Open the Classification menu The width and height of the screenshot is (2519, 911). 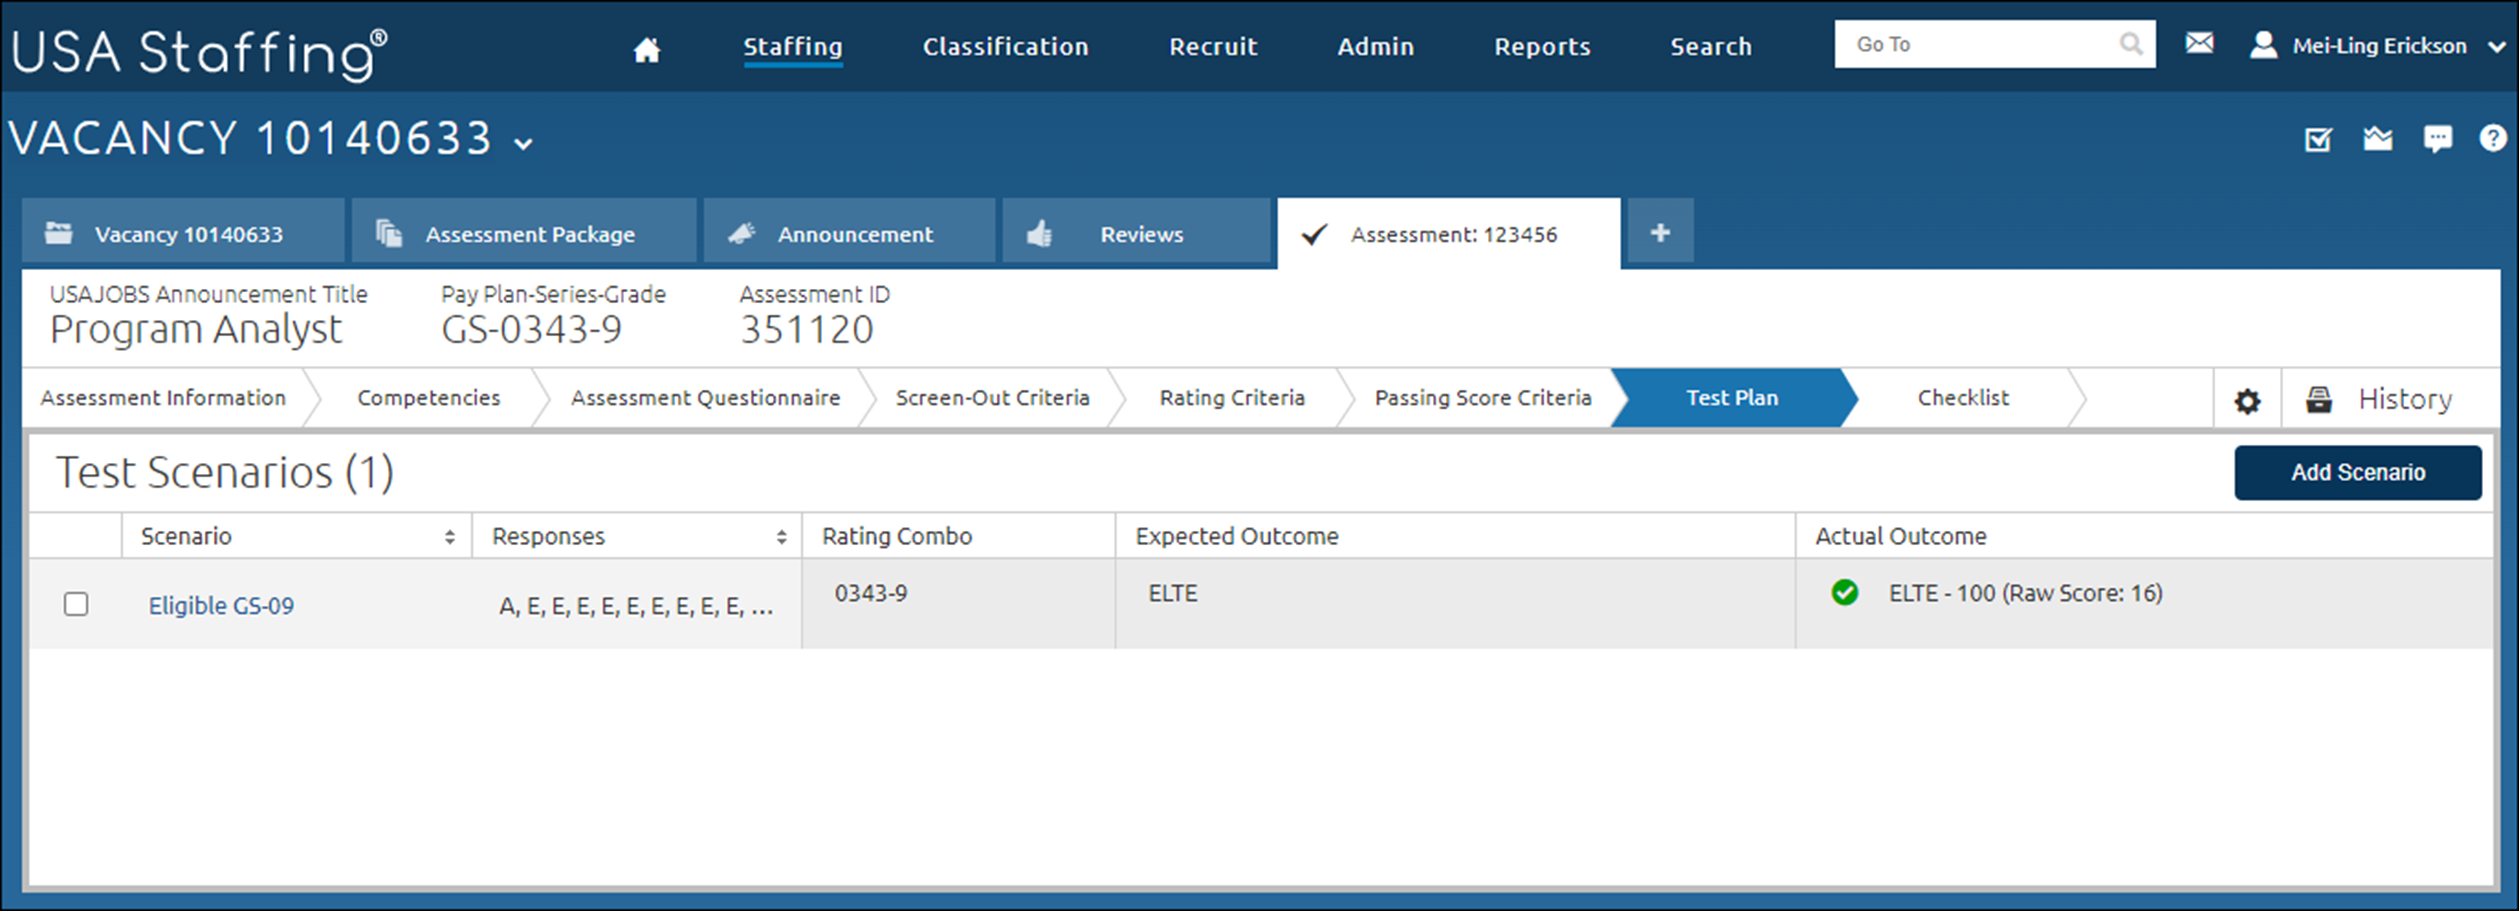pos(1005,47)
